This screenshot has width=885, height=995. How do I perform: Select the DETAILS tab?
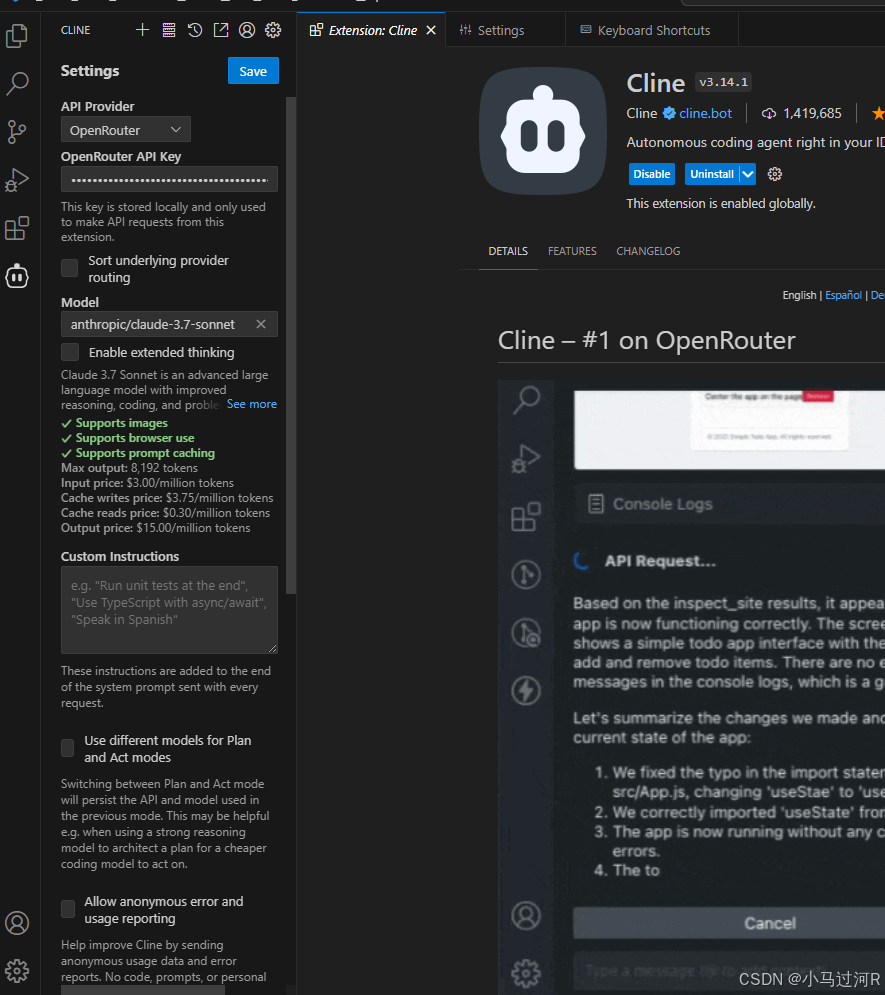tap(508, 251)
